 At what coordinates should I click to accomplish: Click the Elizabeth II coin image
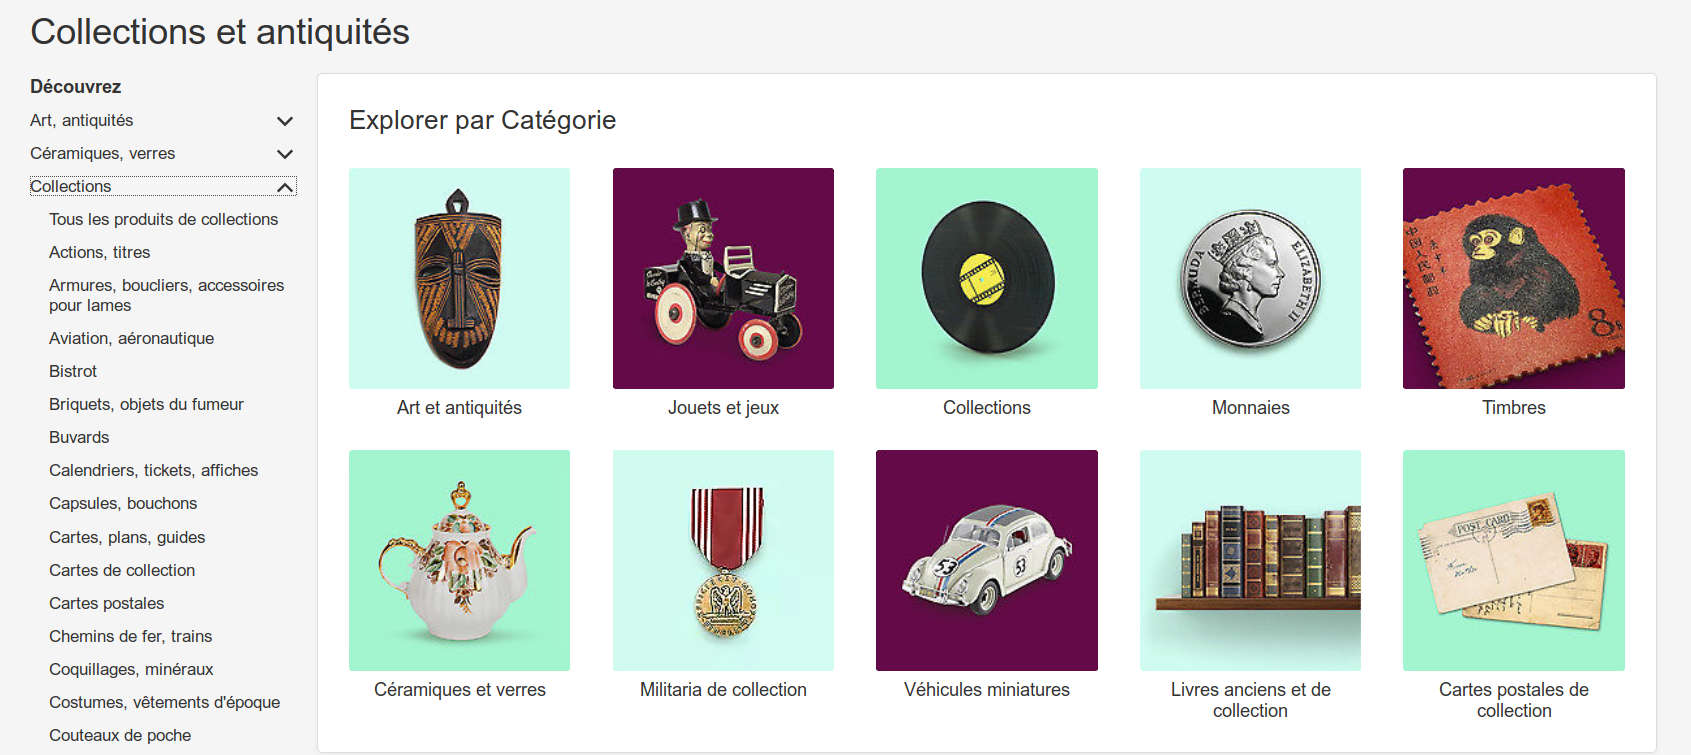tap(1250, 278)
